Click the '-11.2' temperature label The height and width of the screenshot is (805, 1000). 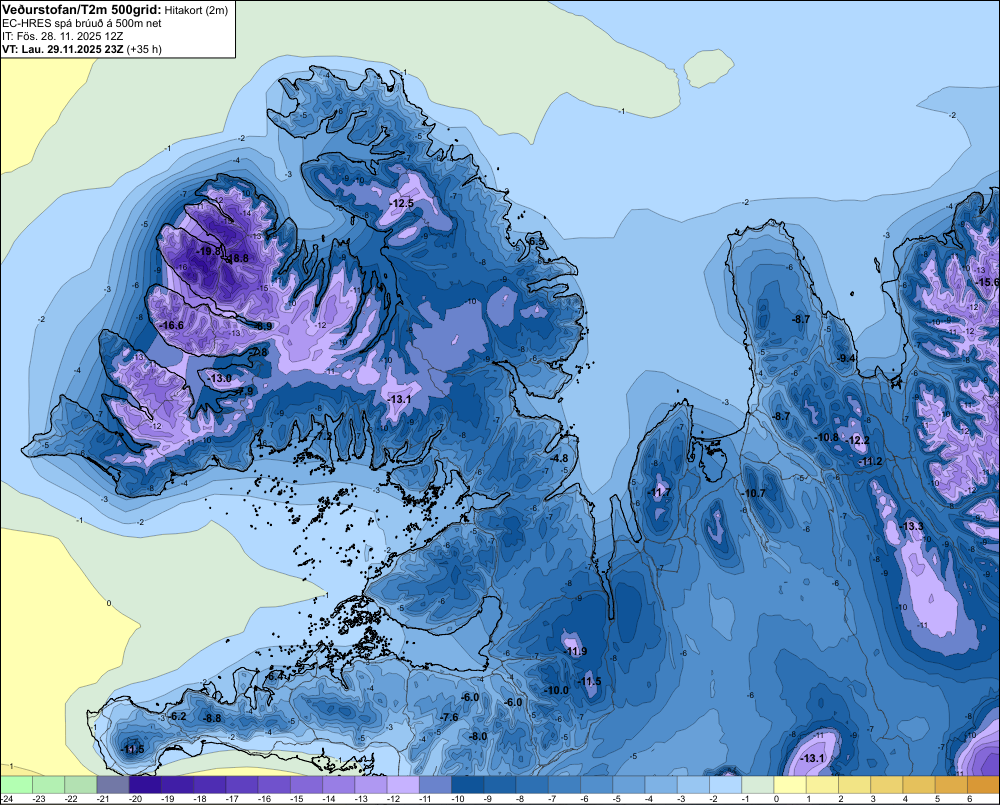click(x=871, y=462)
